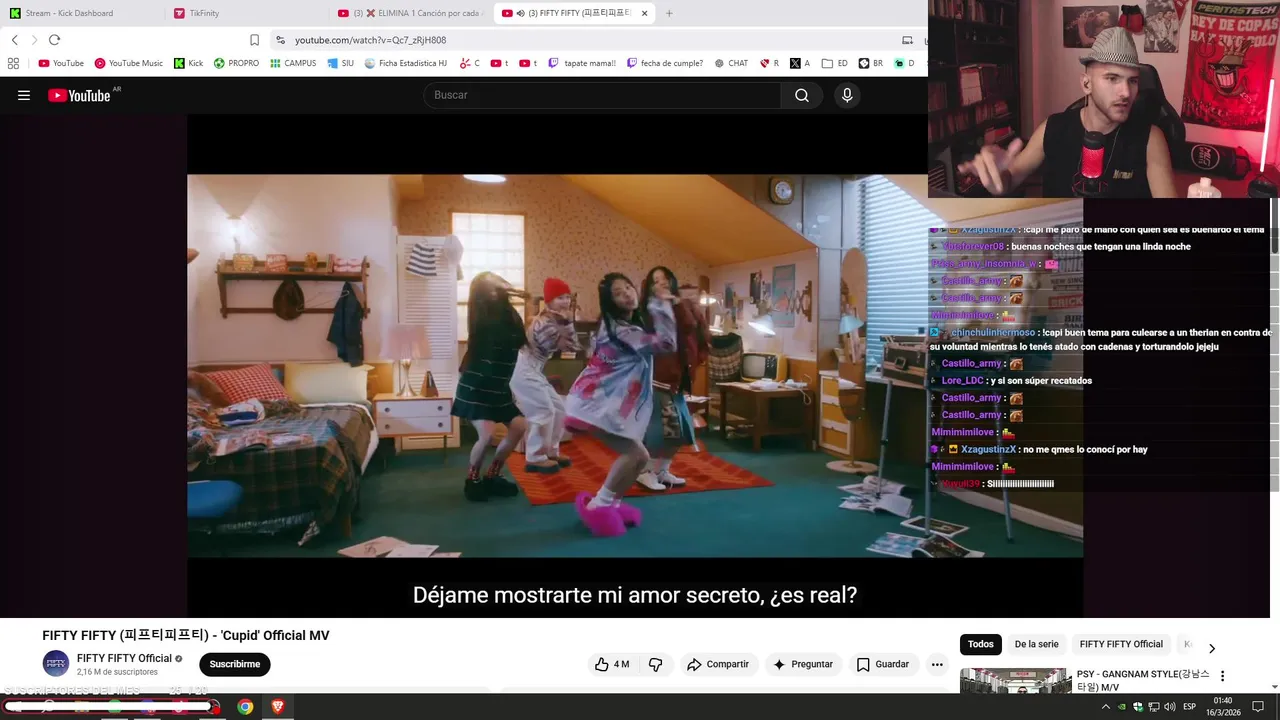1280x720 pixels.
Task: Bookmark this page with the bookmark icon
Action: (x=254, y=40)
